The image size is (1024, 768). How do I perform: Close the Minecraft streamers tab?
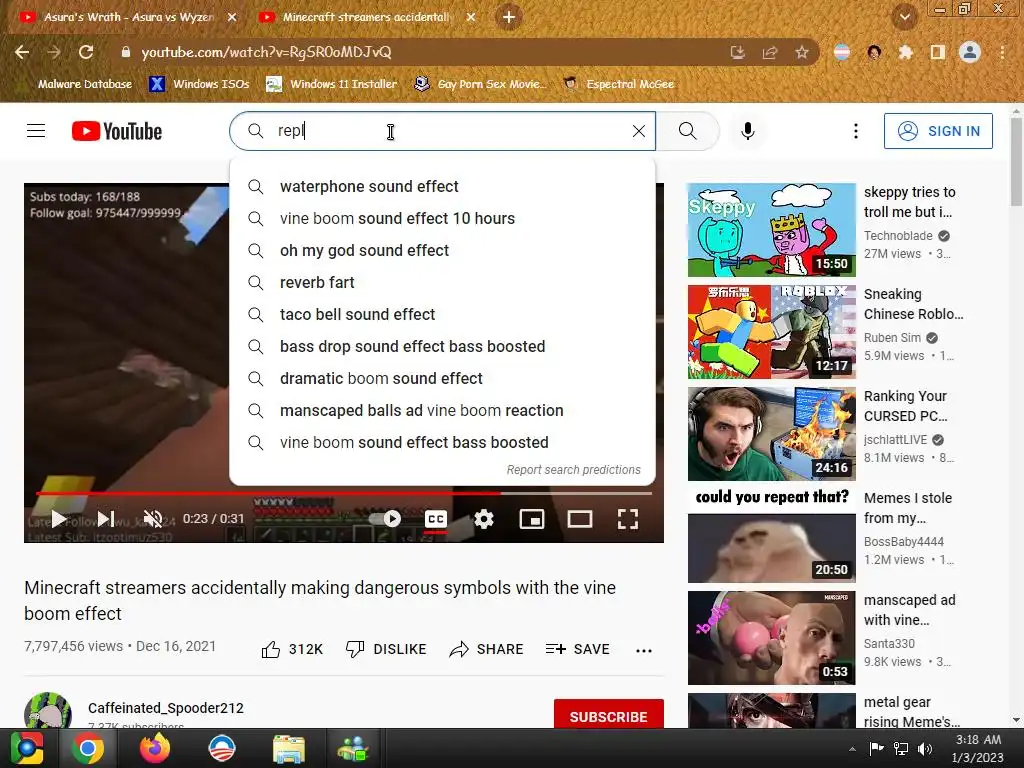[x=471, y=18]
